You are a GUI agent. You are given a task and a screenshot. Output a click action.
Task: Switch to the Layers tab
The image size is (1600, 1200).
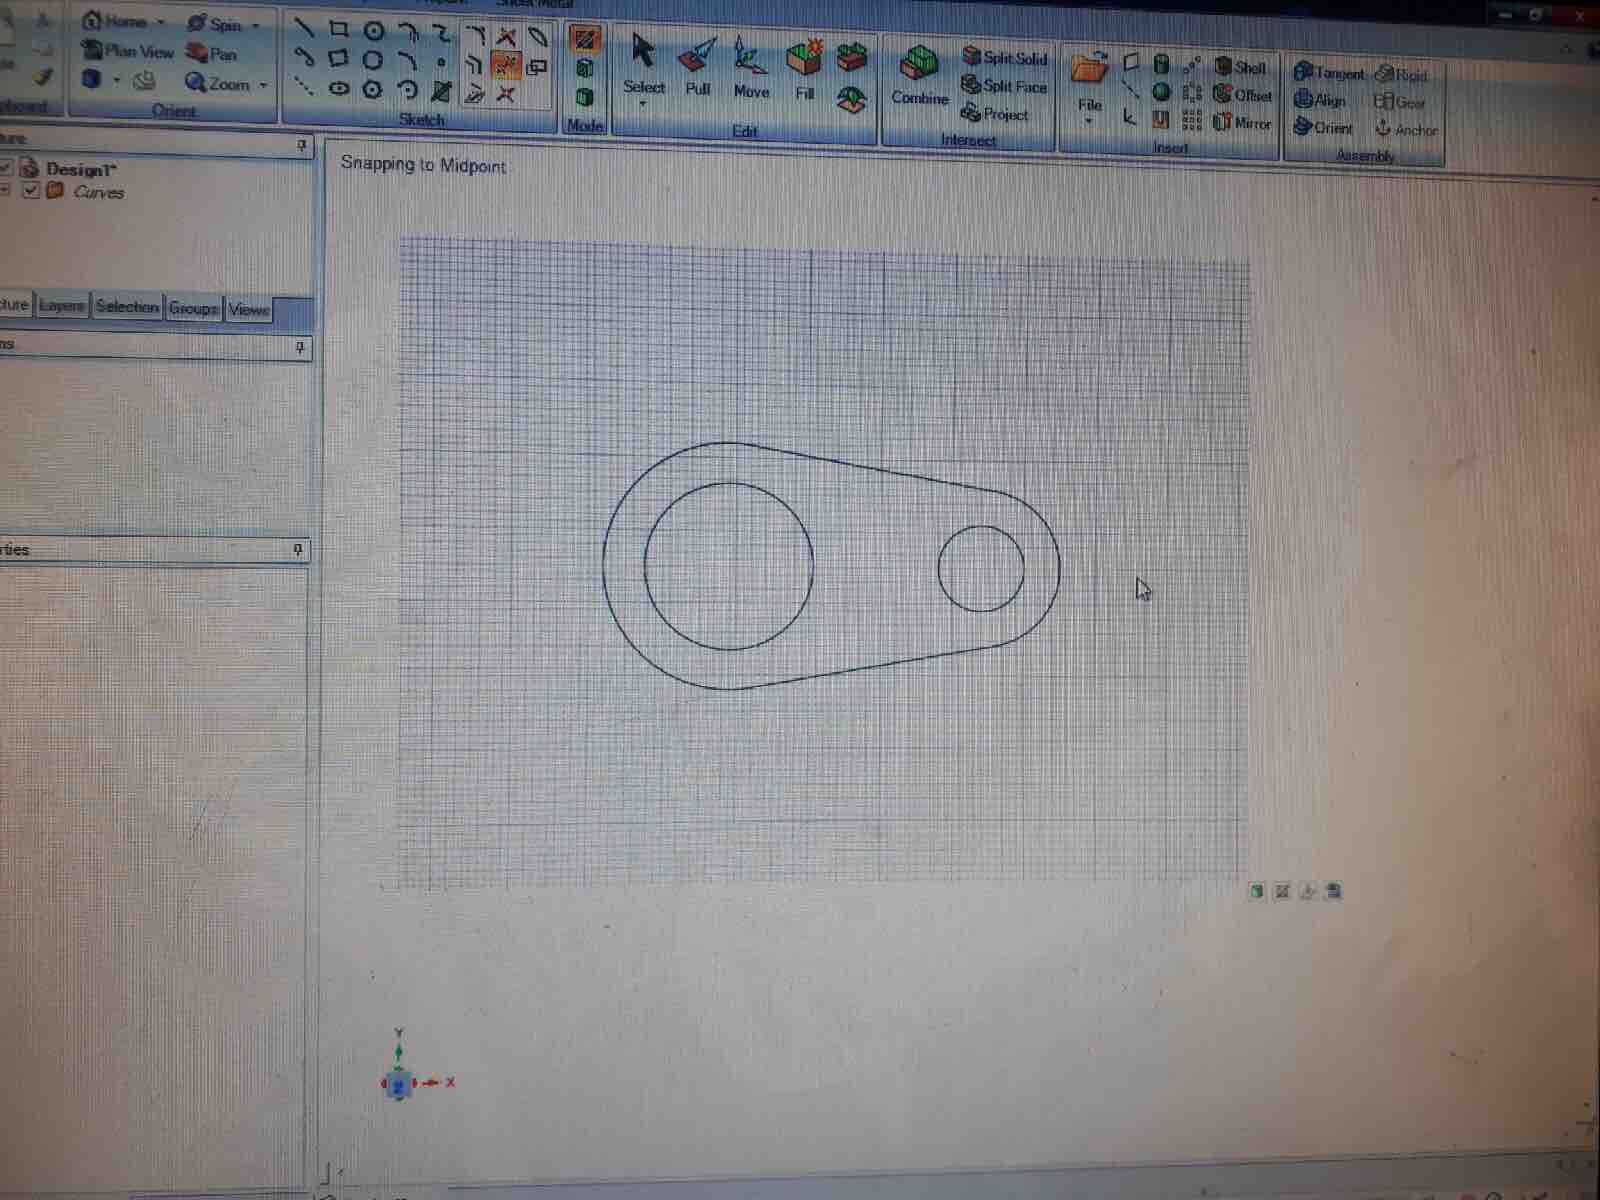click(62, 306)
